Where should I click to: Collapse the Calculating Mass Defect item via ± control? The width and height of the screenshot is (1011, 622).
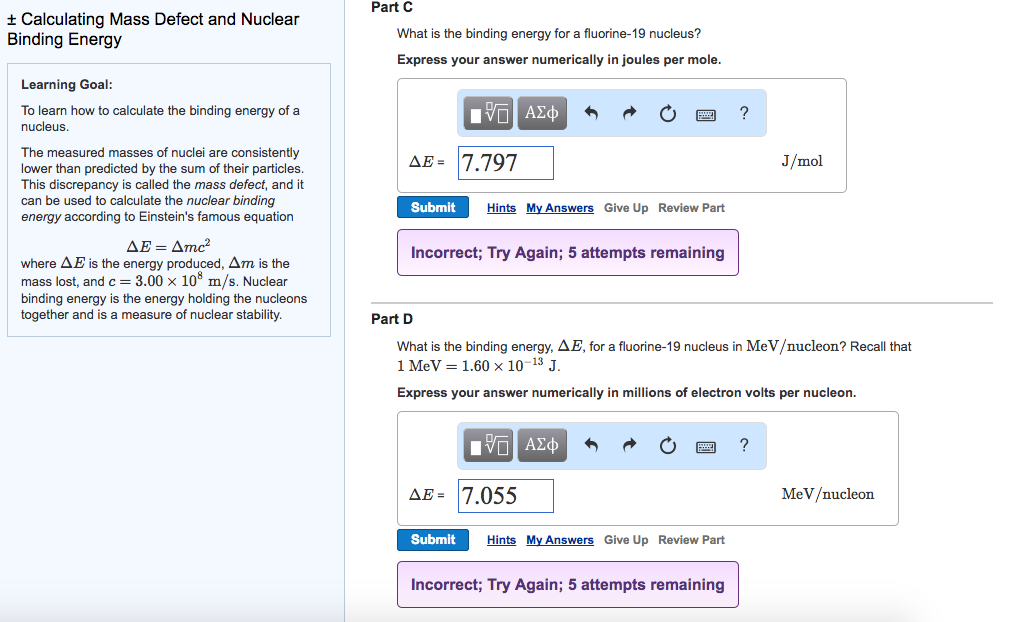click(10, 18)
